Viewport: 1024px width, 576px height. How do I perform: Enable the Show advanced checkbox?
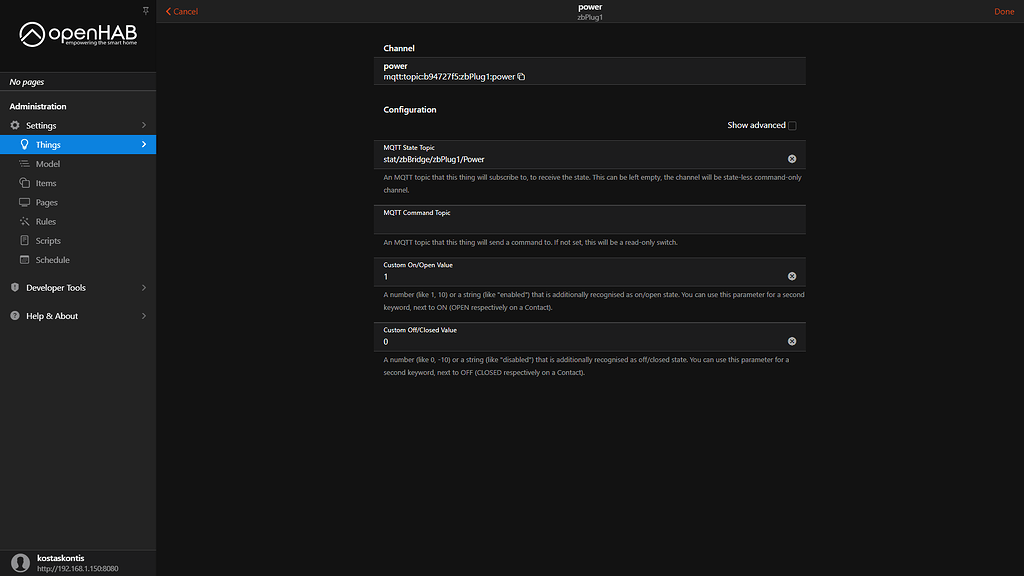click(791, 125)
